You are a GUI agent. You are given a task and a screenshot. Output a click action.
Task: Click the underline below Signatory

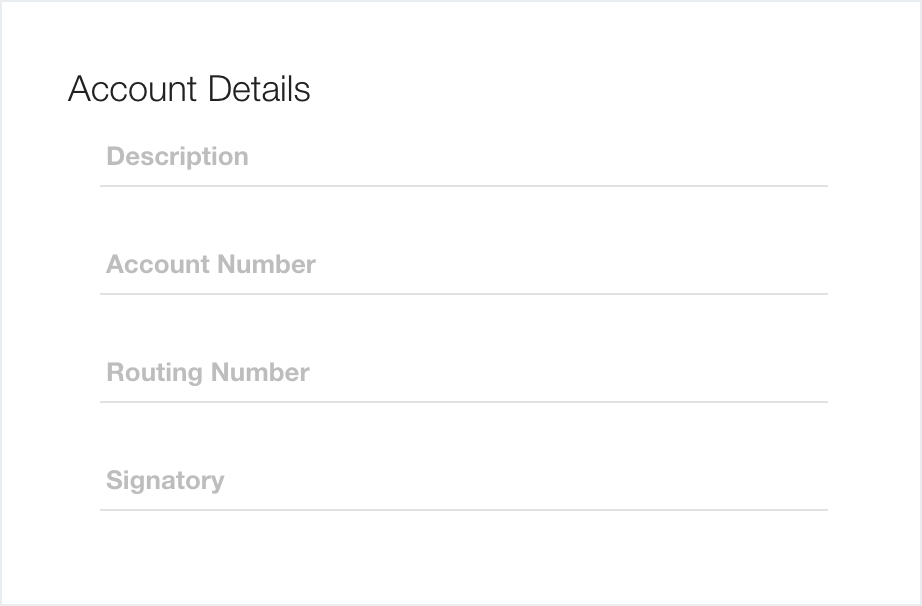pyautogui.click(x=464, y=510)
